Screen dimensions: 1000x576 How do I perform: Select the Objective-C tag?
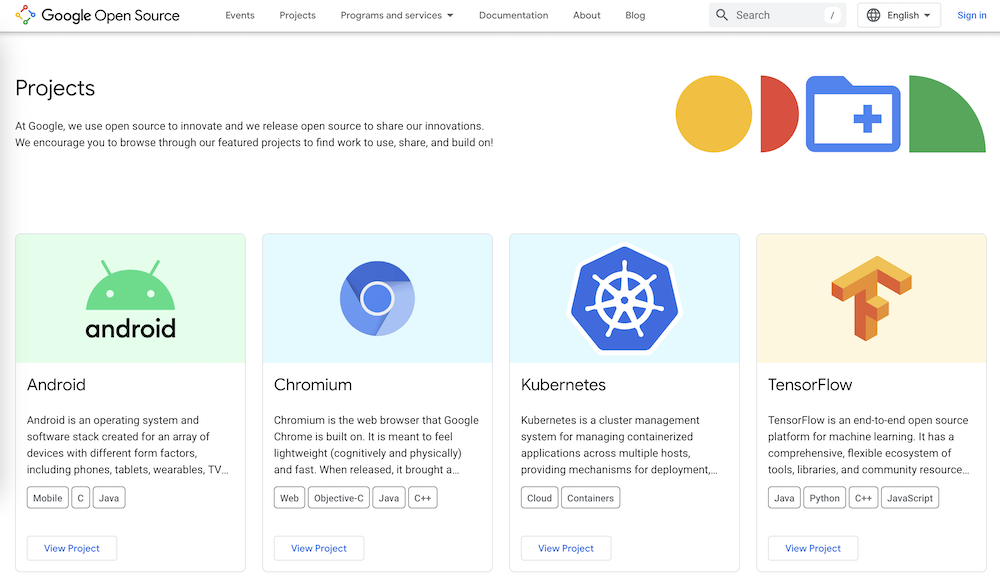[339, 498]
